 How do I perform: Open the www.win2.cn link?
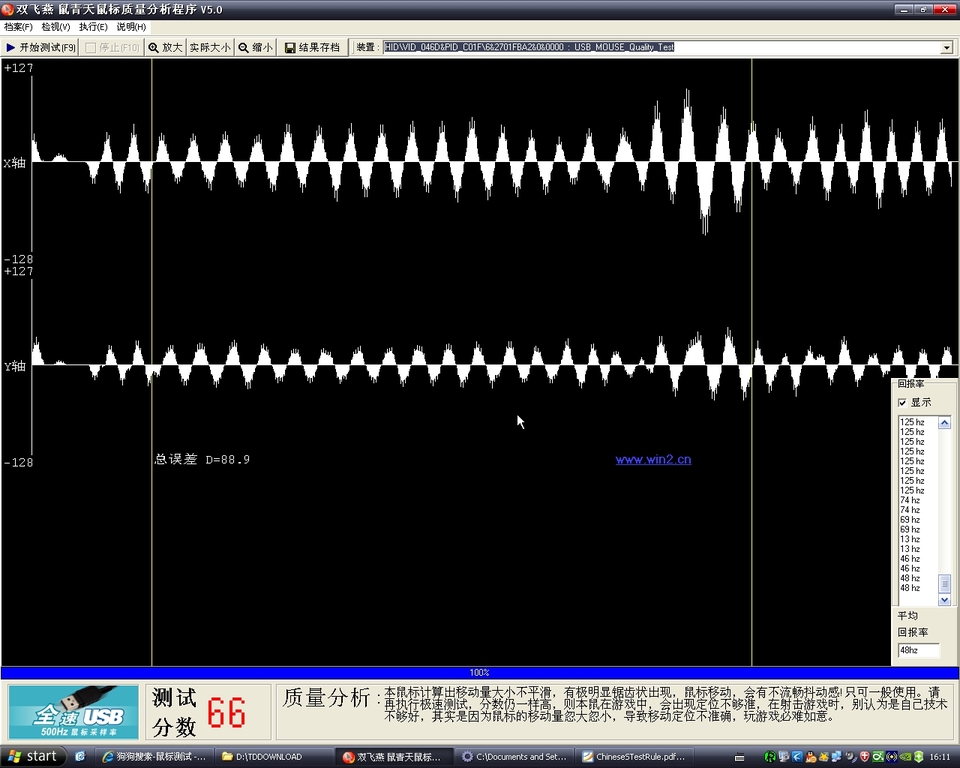point(653,460)
